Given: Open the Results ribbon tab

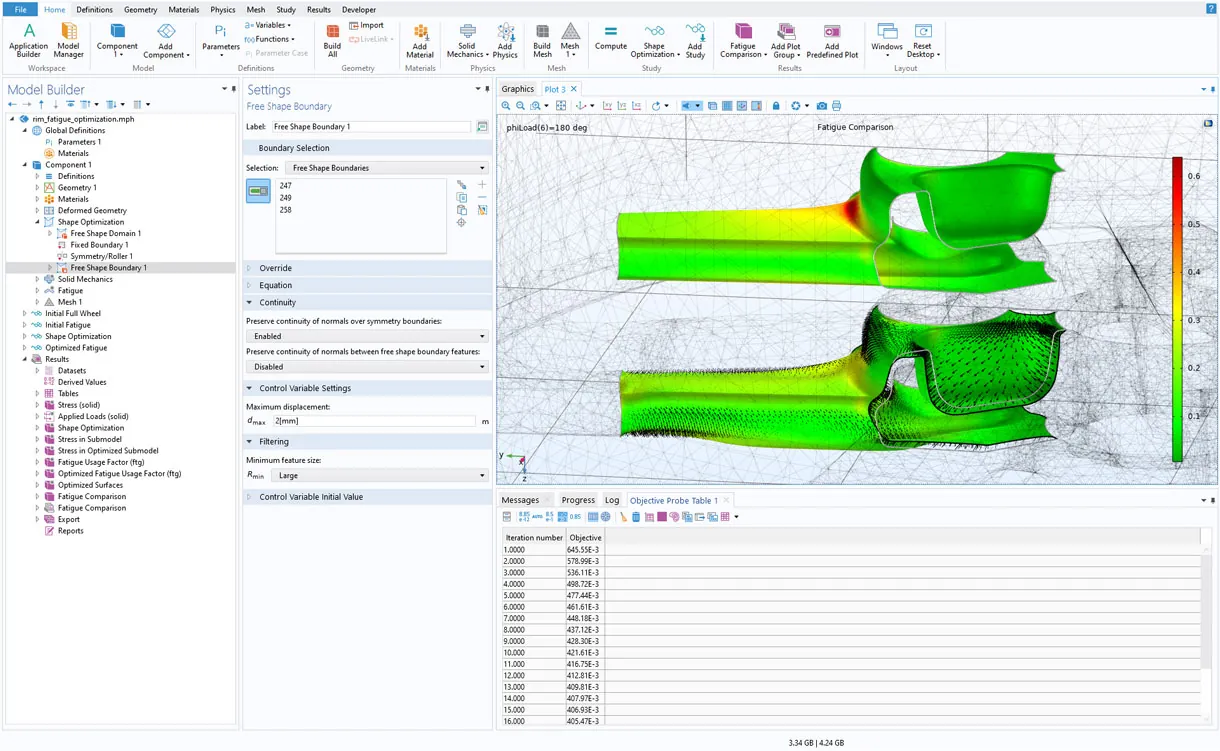Looking at the screenshot, I should pos(318,9).
